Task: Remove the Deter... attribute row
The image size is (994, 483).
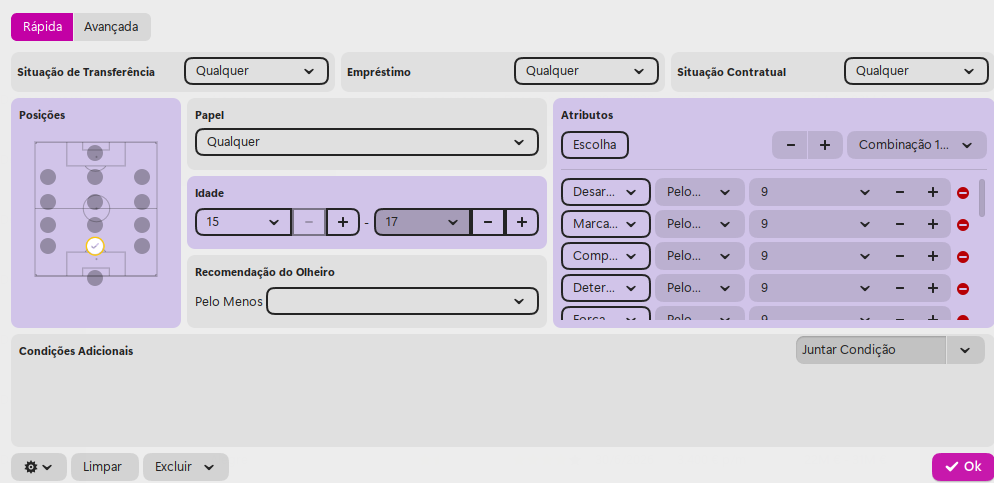Action: [962, 288]
